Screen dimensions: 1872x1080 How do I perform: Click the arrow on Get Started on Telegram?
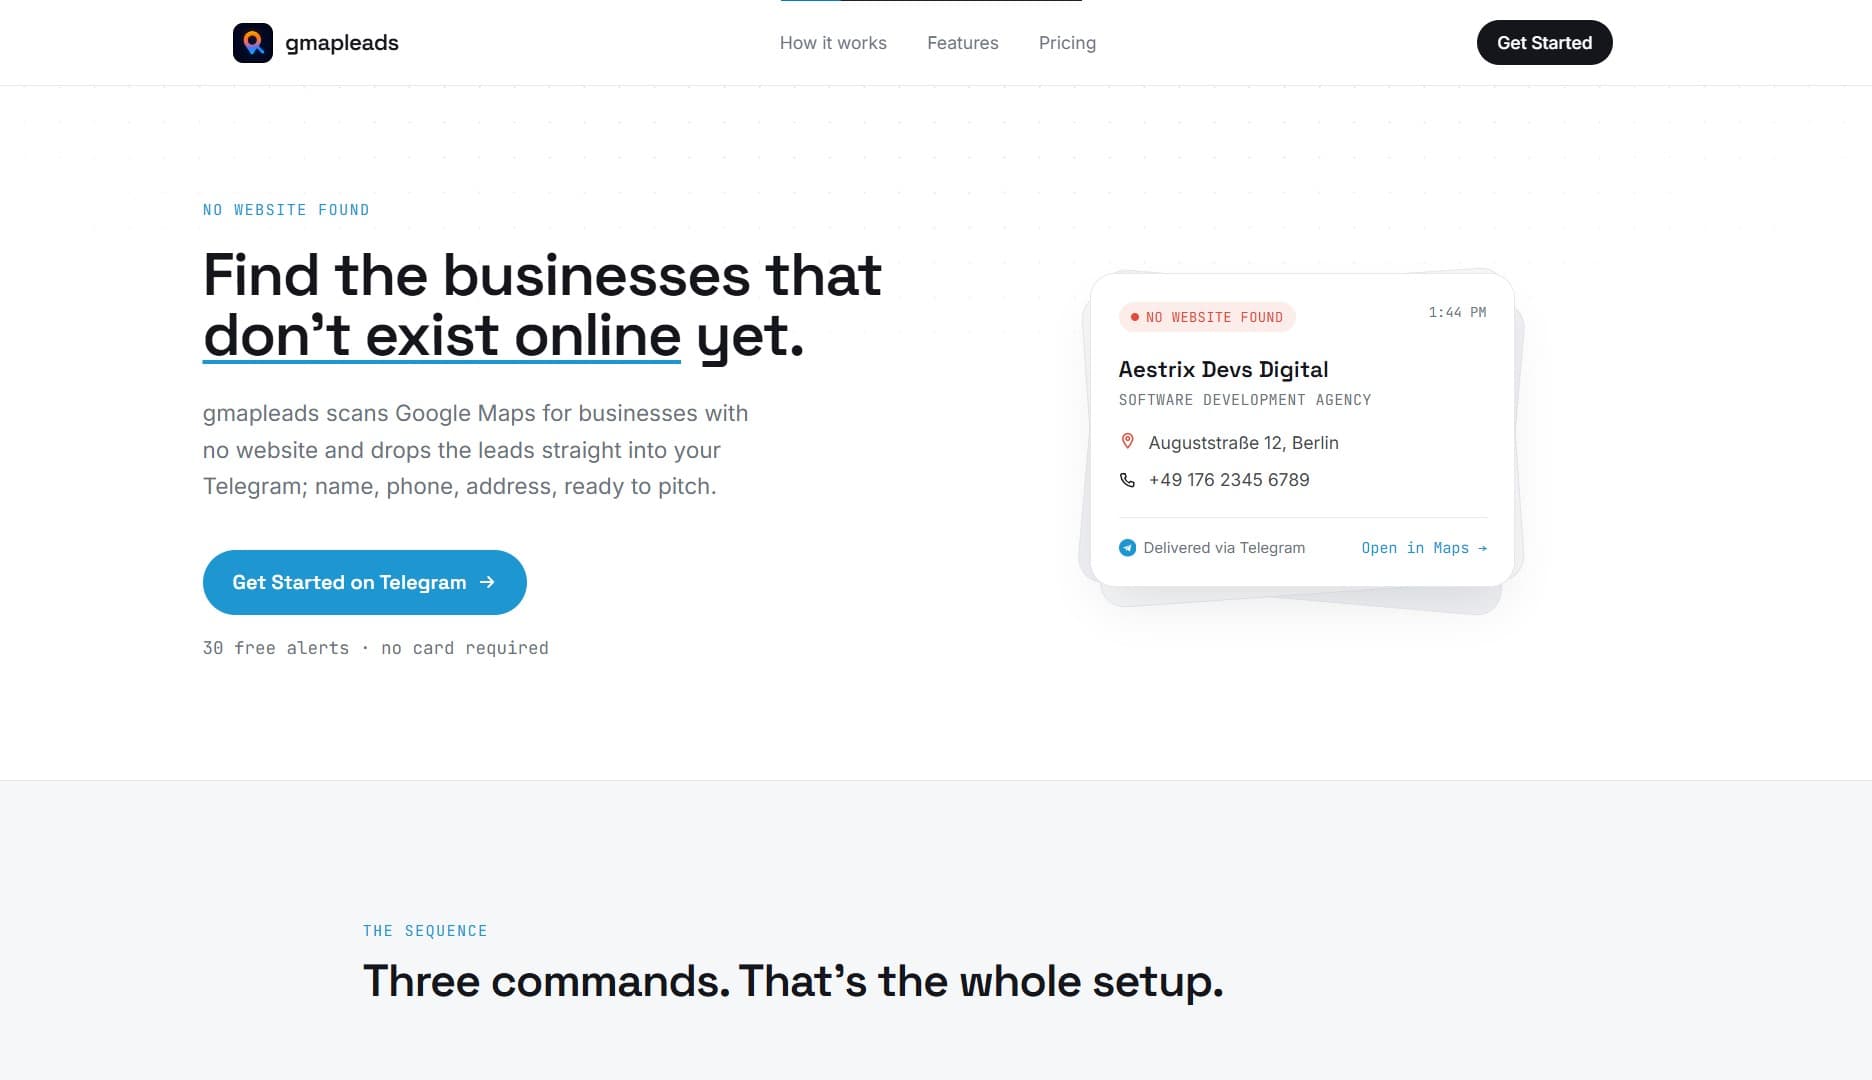click(487, 582)
